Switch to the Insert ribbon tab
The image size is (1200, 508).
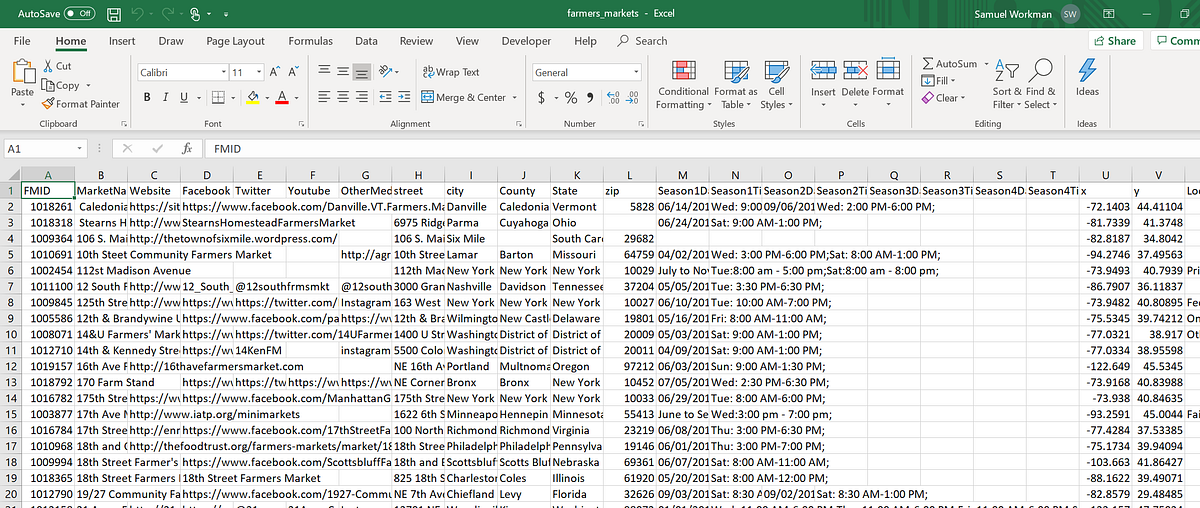click(x=122, y=41)
